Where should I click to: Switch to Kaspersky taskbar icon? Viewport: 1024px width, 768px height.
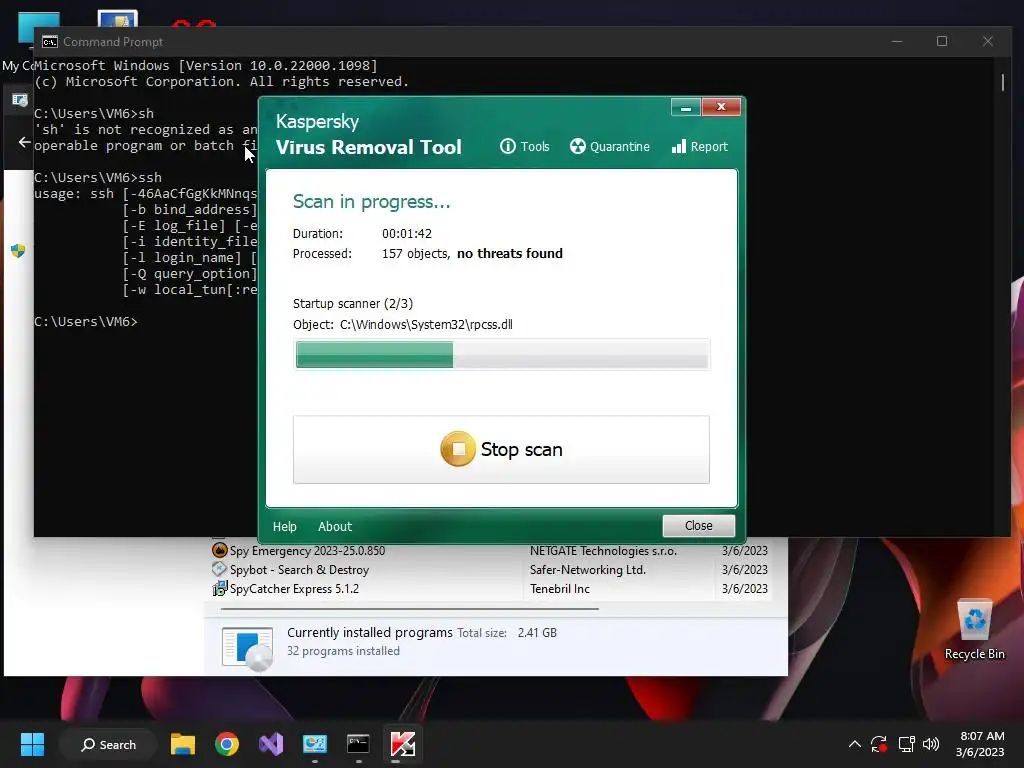(402, 744)
